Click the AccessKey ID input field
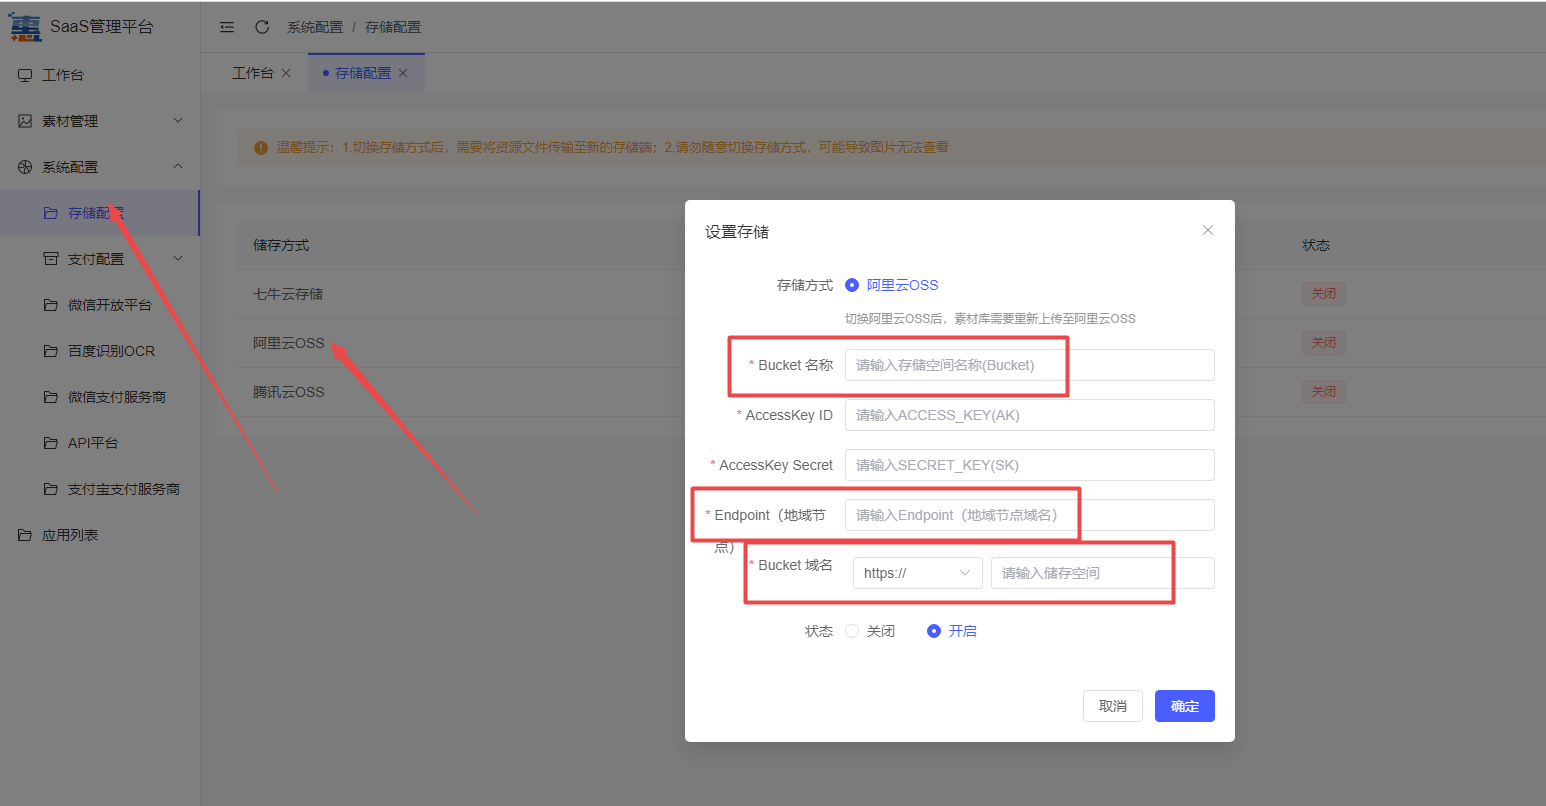1546x806 pixels. tap(1030, 415)
